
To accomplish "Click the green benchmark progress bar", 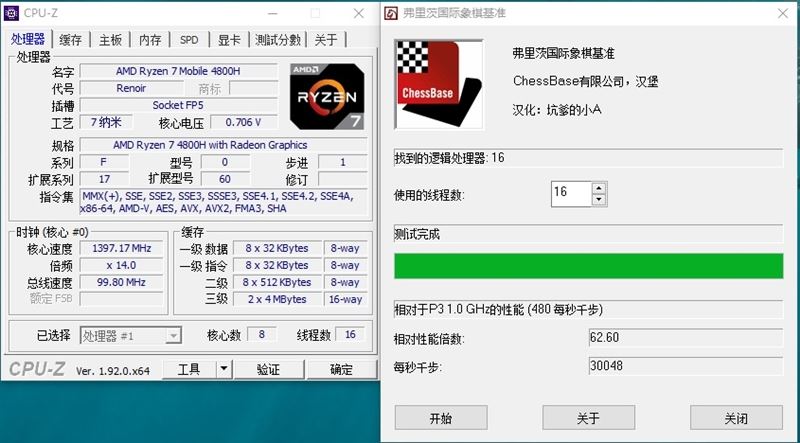I will click(x=588, y=266).
